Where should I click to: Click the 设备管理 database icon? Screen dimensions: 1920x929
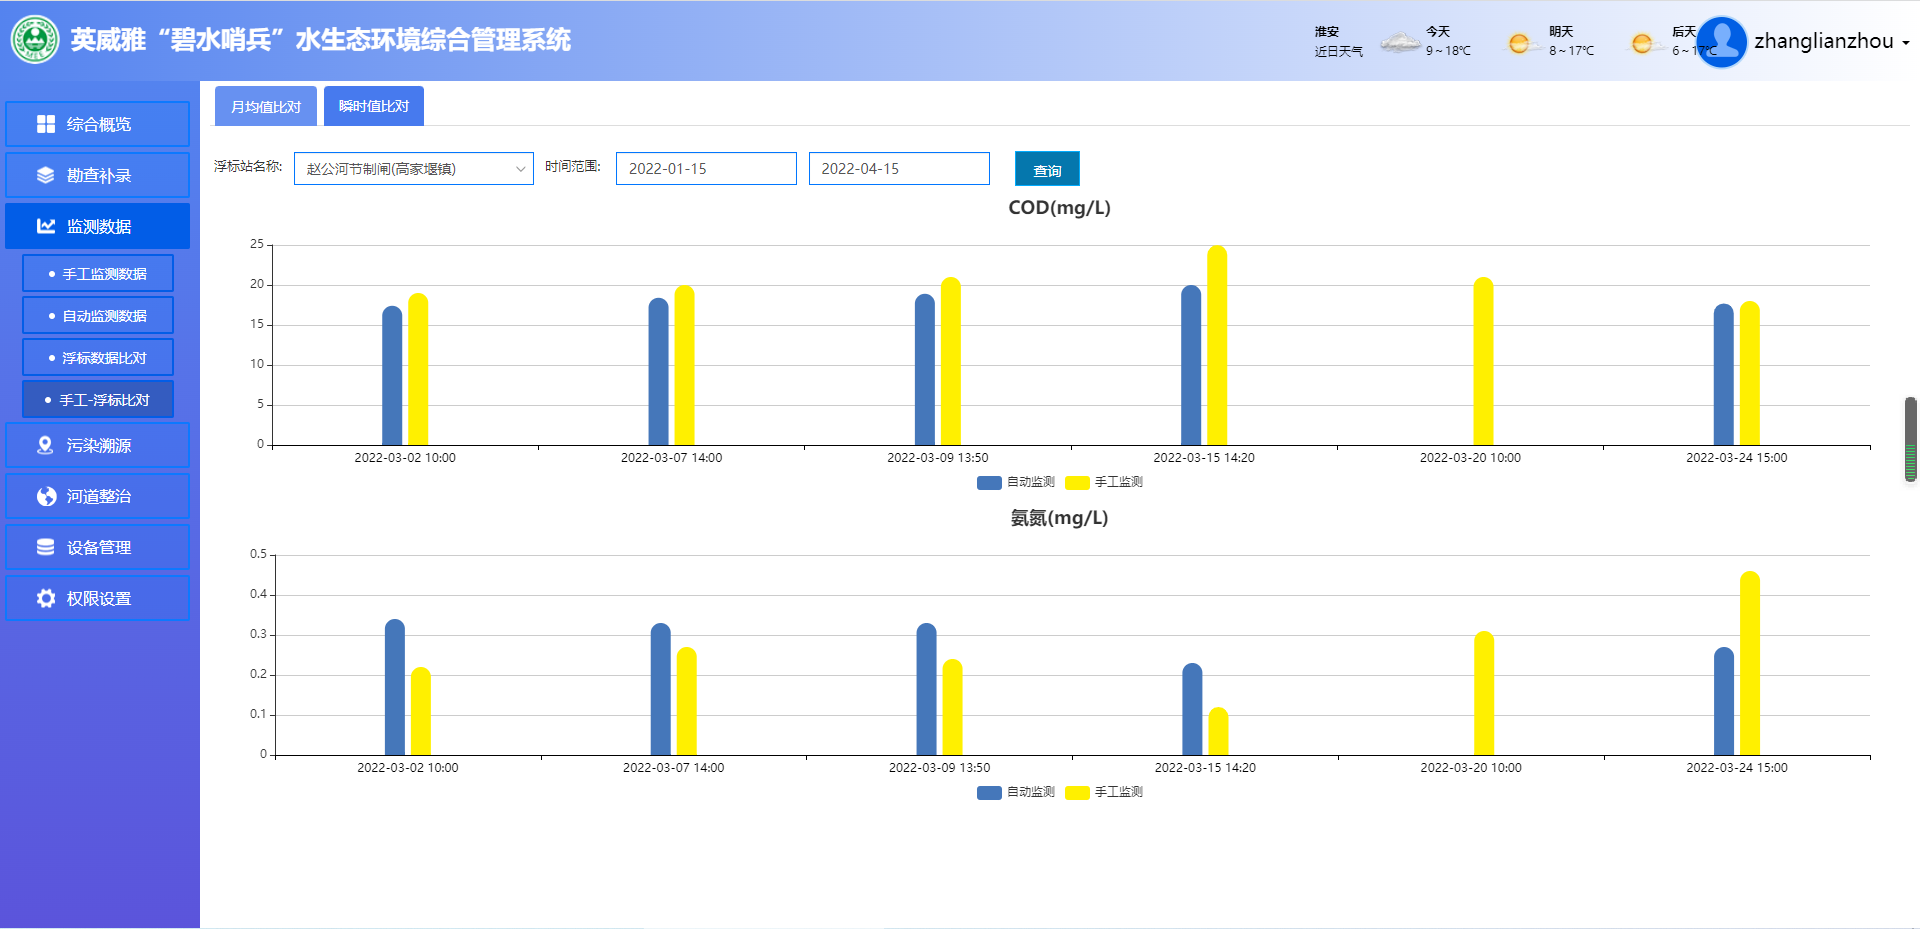pos(46,547)
